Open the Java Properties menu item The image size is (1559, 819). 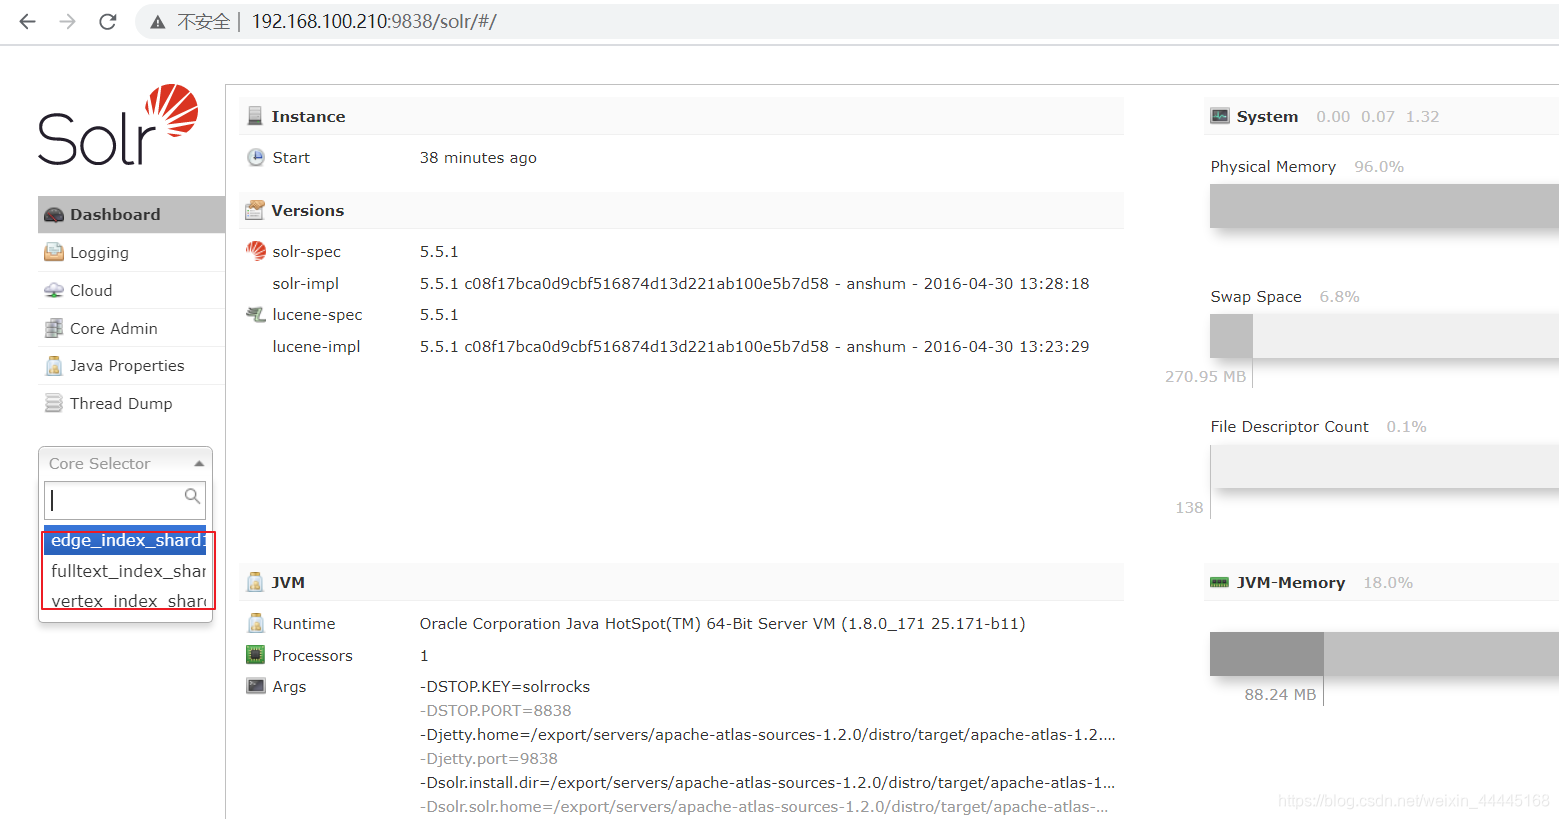tap(131, 366)
